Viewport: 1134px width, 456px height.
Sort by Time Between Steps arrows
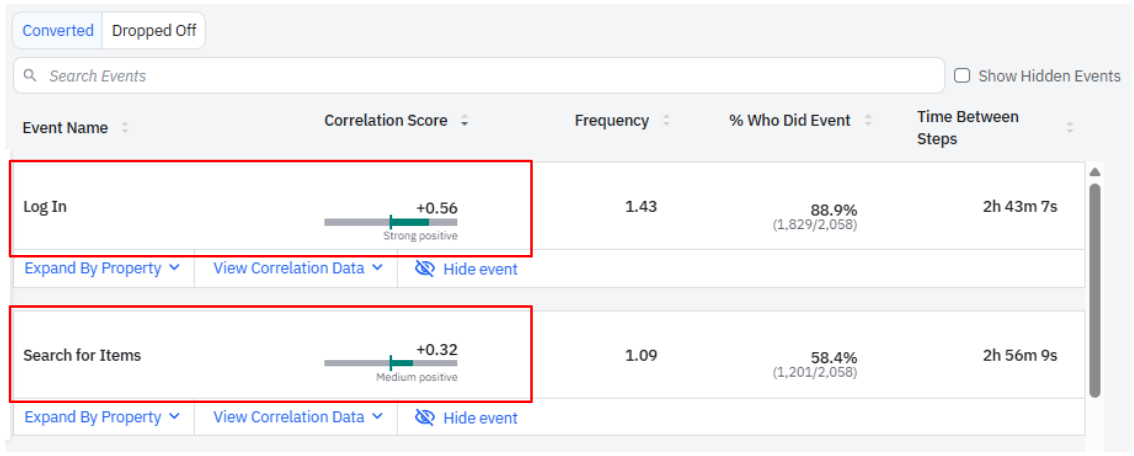pos(1069,128)
